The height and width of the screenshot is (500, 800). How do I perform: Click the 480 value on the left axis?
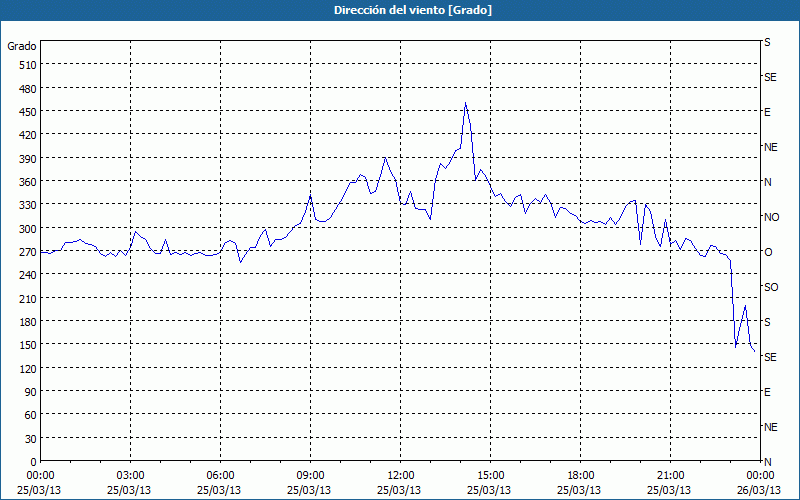(28, 89)
